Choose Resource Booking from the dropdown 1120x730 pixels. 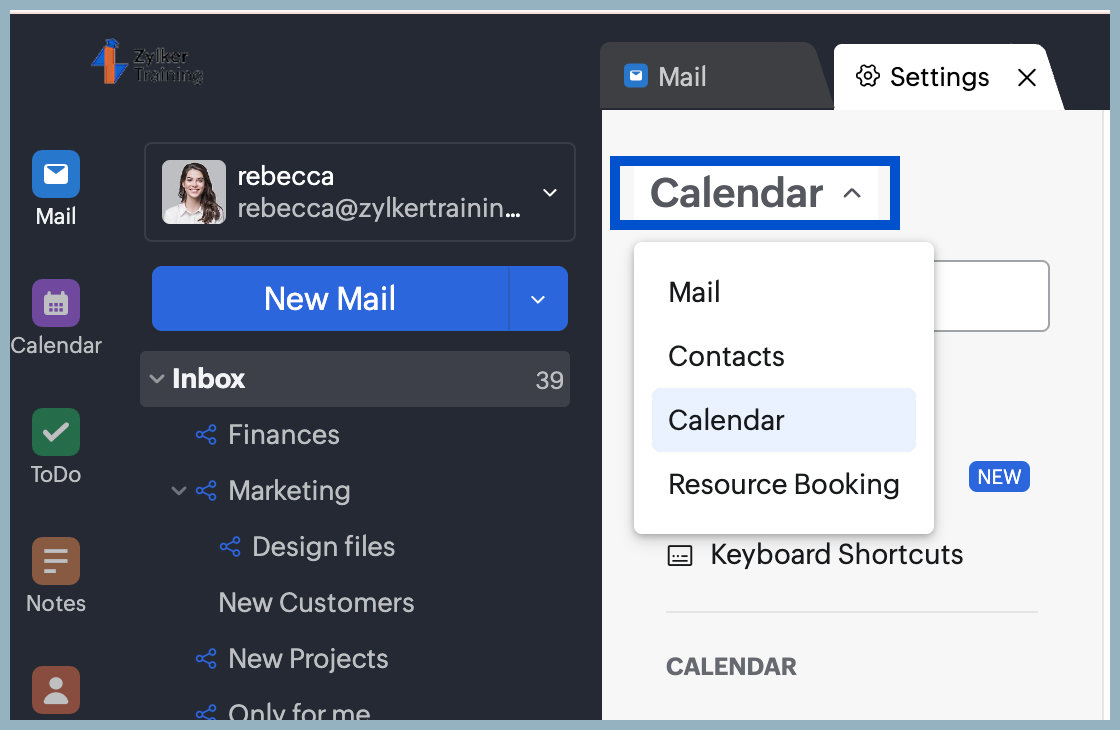pos(784,484)
